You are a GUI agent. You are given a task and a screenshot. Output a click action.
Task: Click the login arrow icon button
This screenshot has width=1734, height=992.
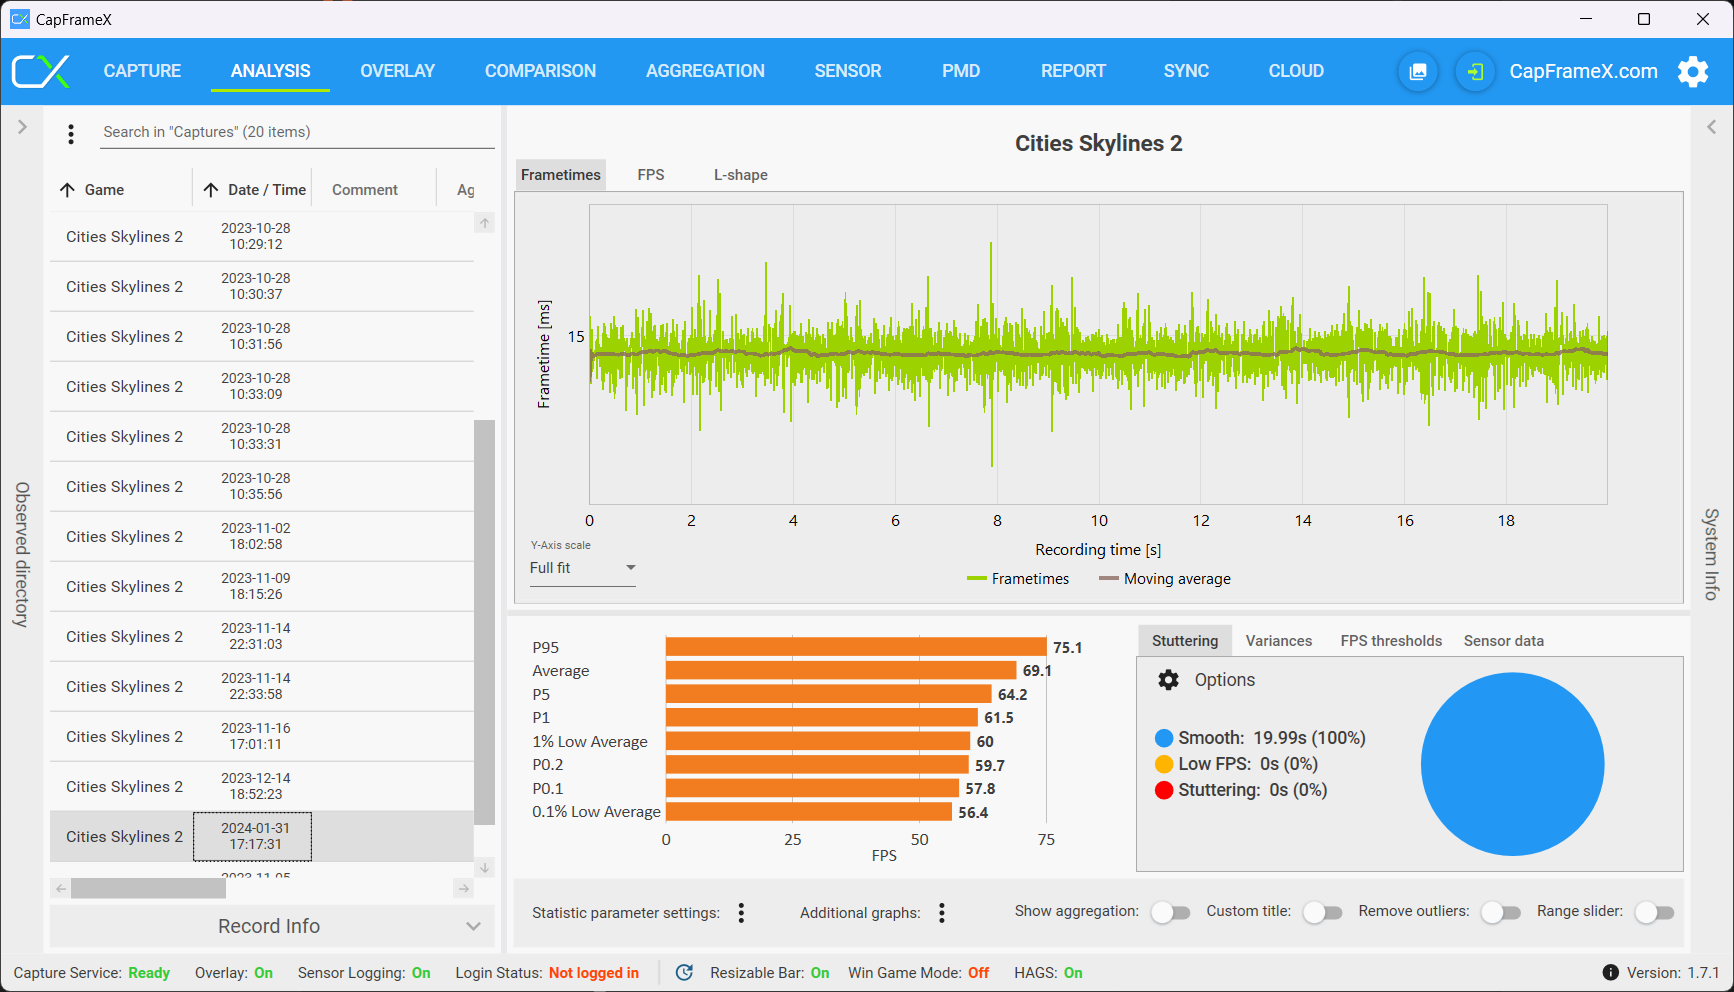(x=1475, y=71)
